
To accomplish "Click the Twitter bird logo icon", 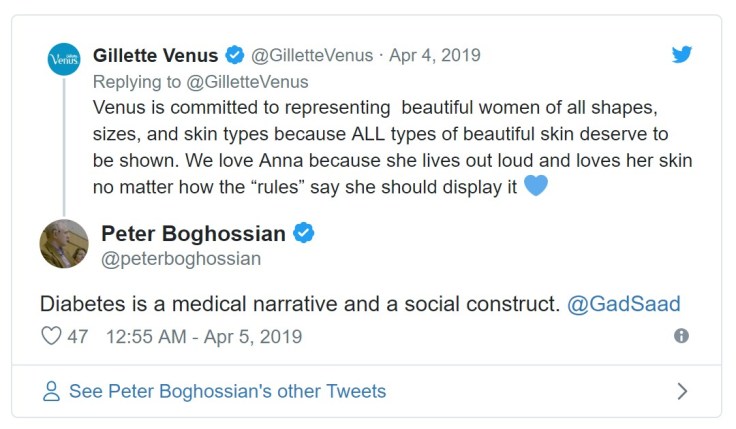I will point(681,55).
